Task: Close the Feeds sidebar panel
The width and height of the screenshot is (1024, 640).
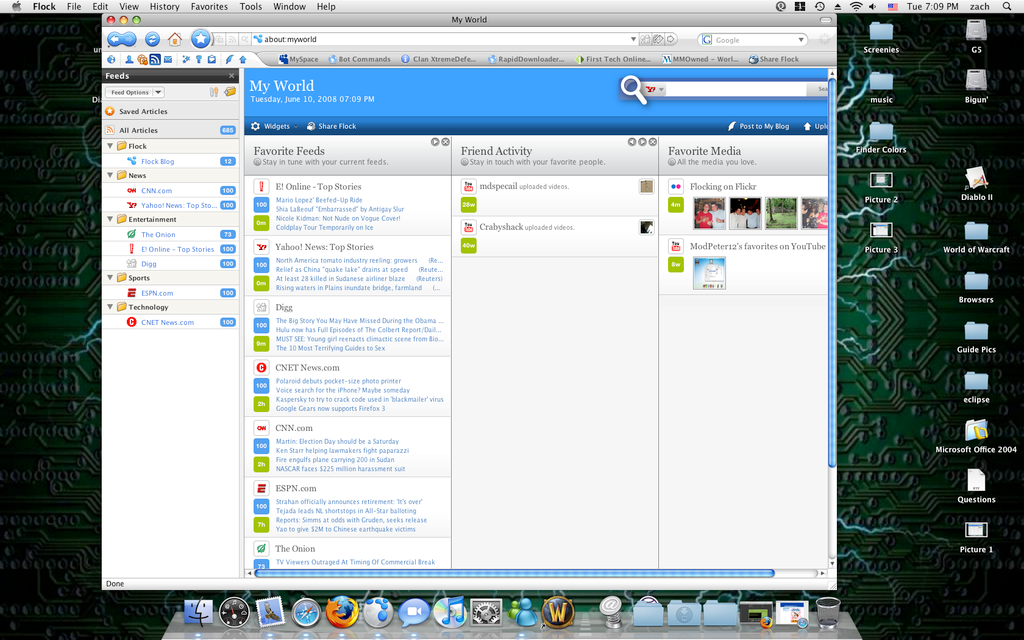Action: pyautogui.click(x=231, y=76)
